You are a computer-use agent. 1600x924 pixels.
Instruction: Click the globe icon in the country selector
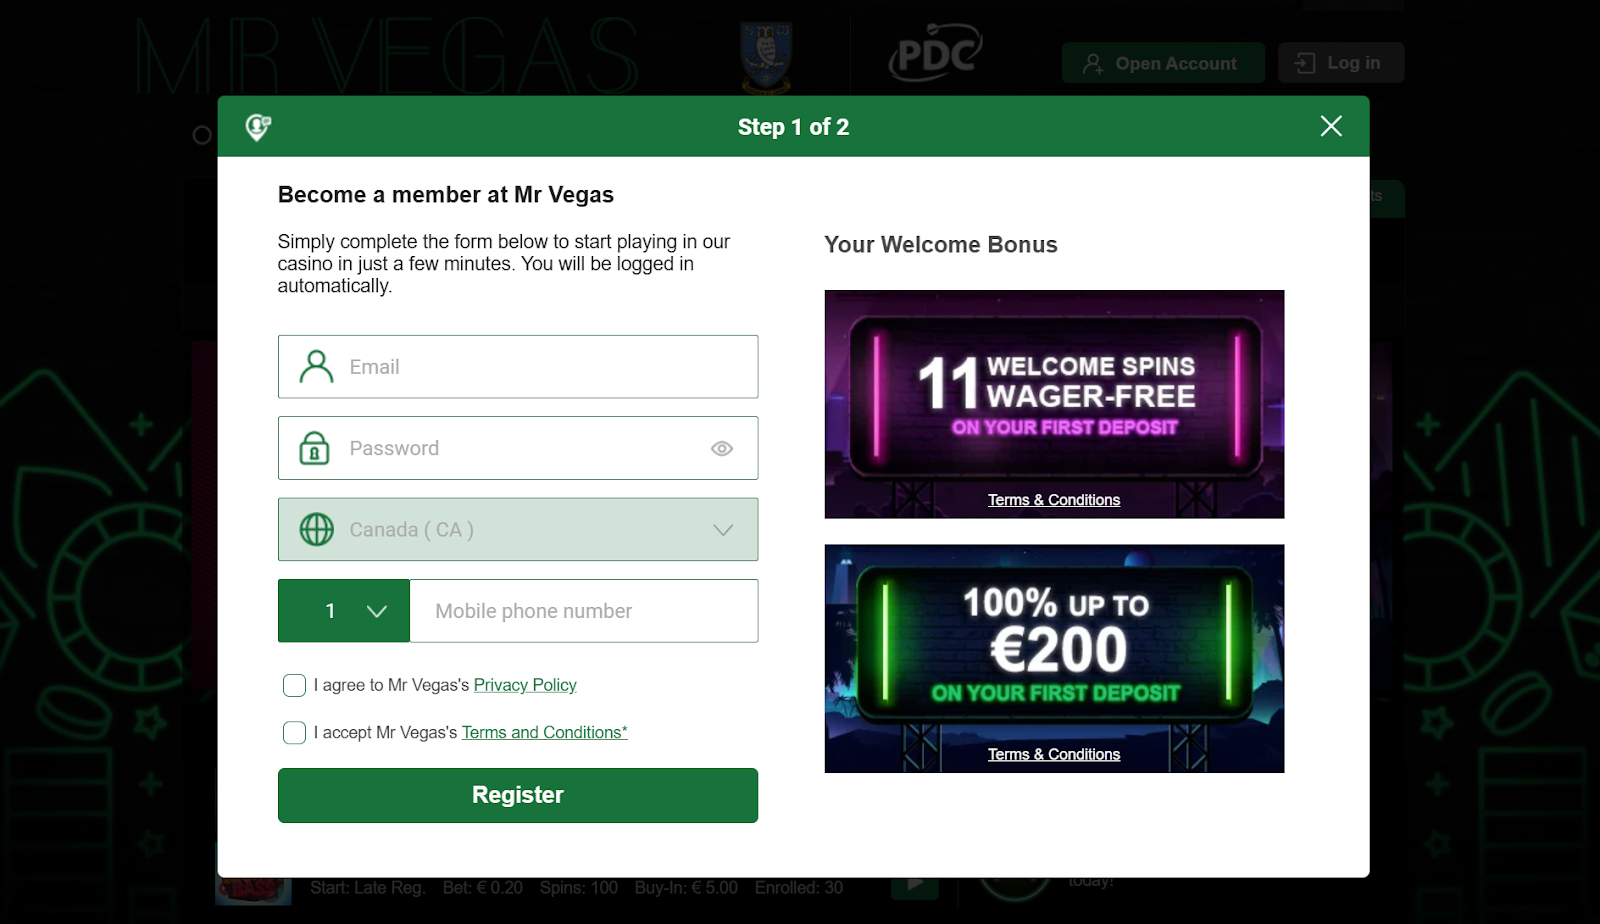tap(317, 529)
